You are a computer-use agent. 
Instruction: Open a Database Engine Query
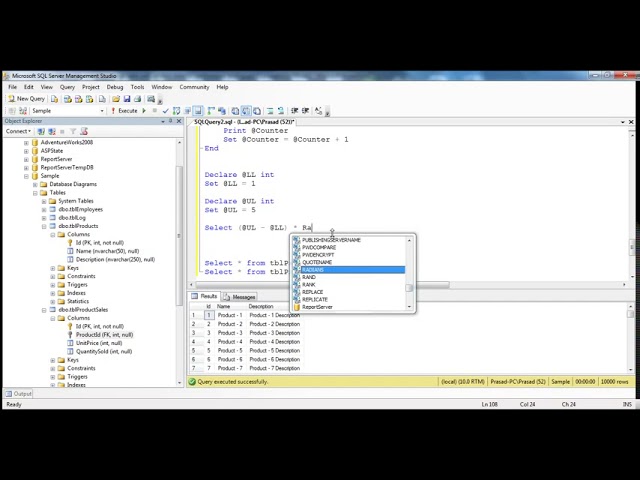click(x=54, y=99)
